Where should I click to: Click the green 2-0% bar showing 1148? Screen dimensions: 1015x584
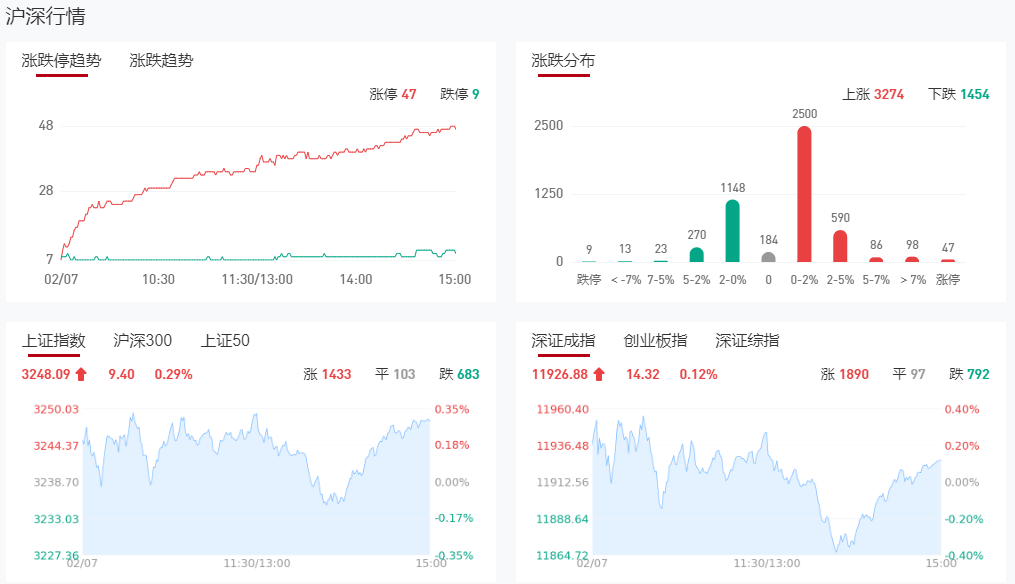pos(732,231)
